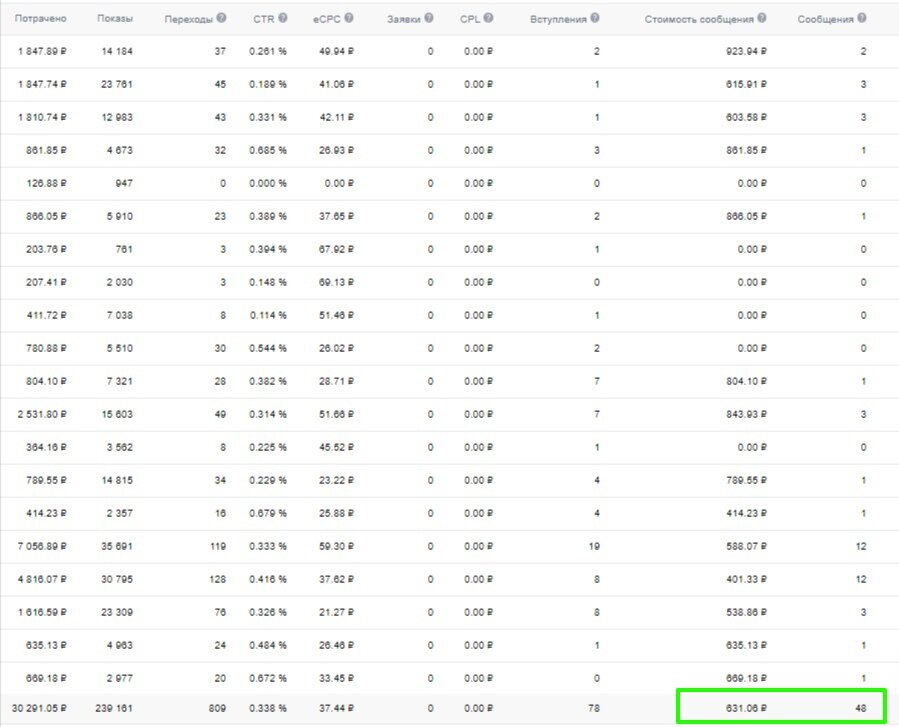Click the Заявки column header label
Viewport: 899px width, 727px height.
pyautogui.click(x=404, y=19)
